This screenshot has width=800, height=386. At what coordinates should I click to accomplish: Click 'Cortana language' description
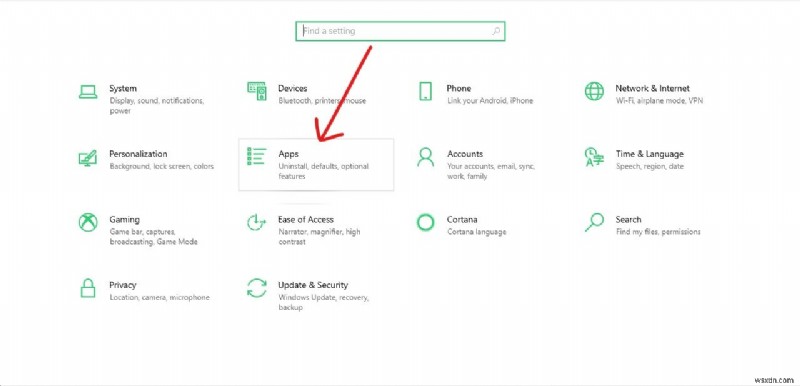pyautogui.click(x=477, y=231)
